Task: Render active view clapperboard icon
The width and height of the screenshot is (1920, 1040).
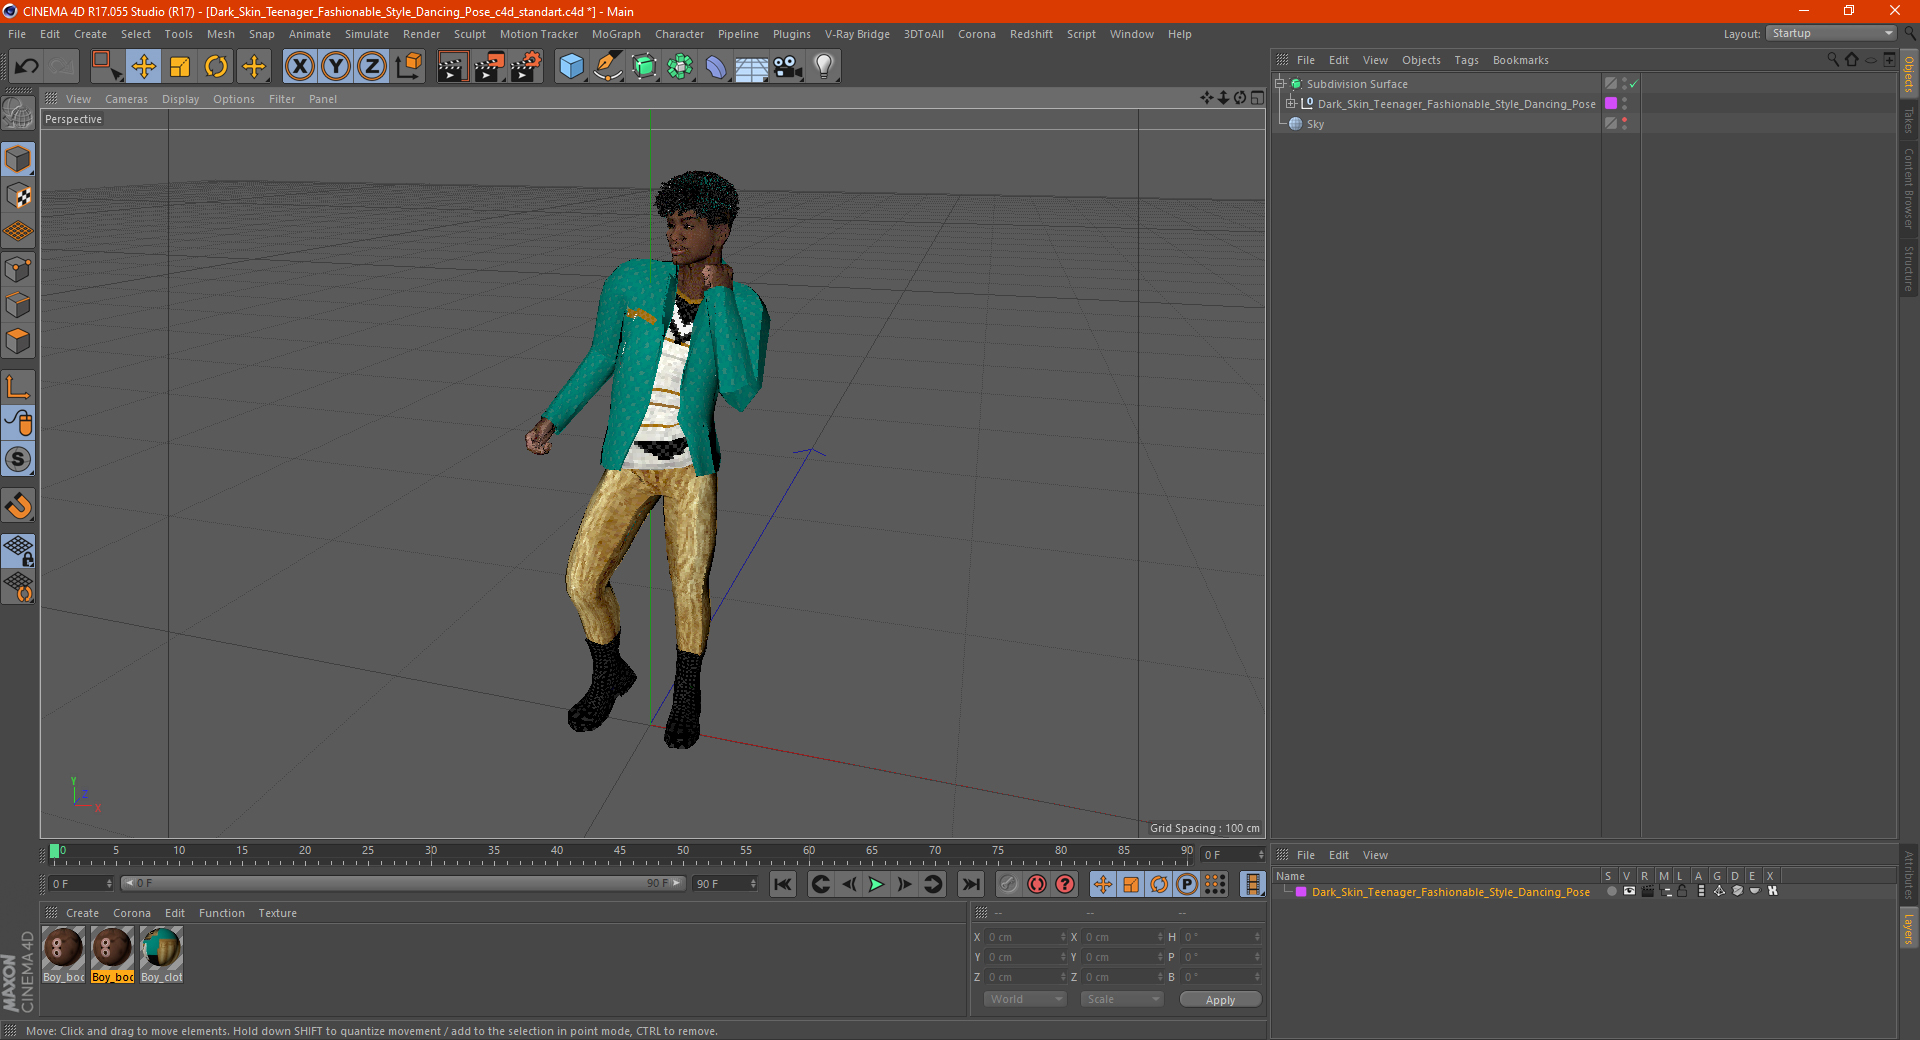Action: [x=452, y=67]
